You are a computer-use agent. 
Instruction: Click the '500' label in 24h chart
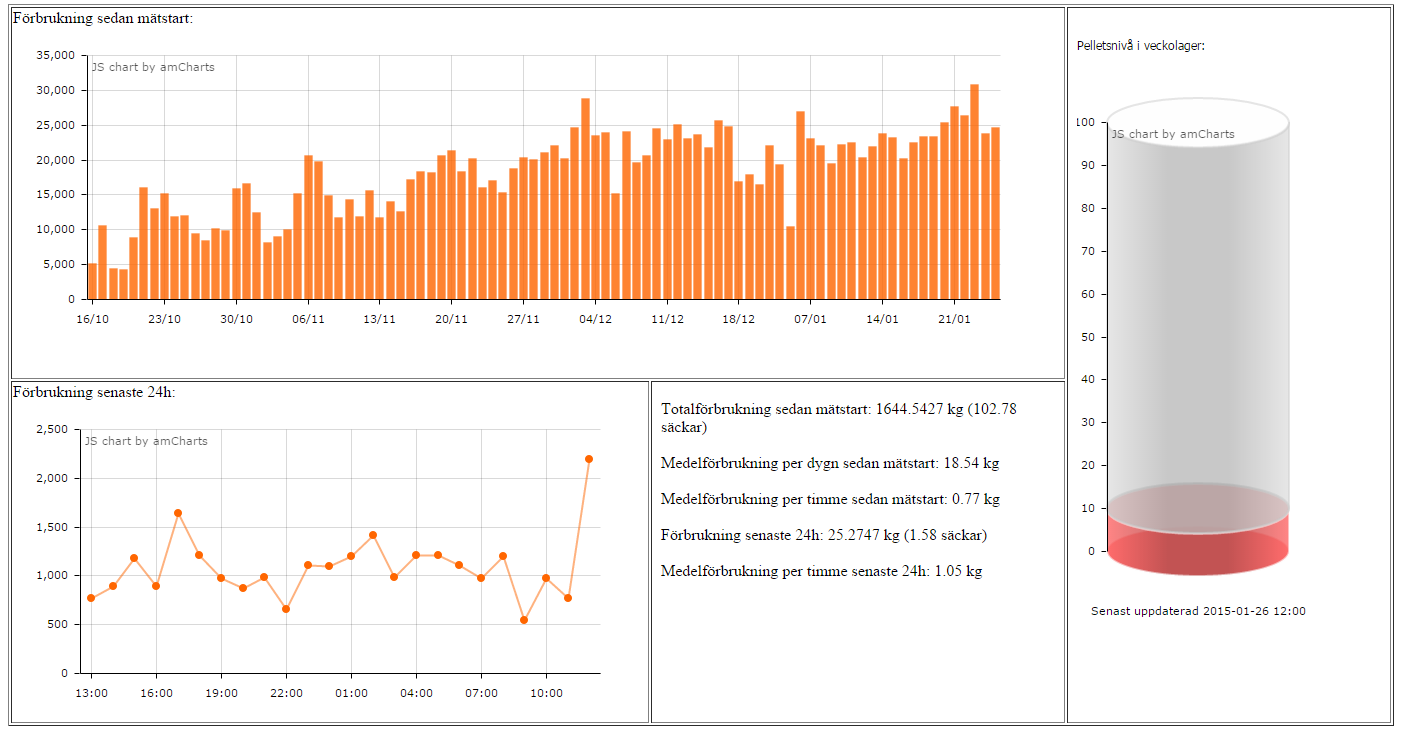[x=58, y=625]
